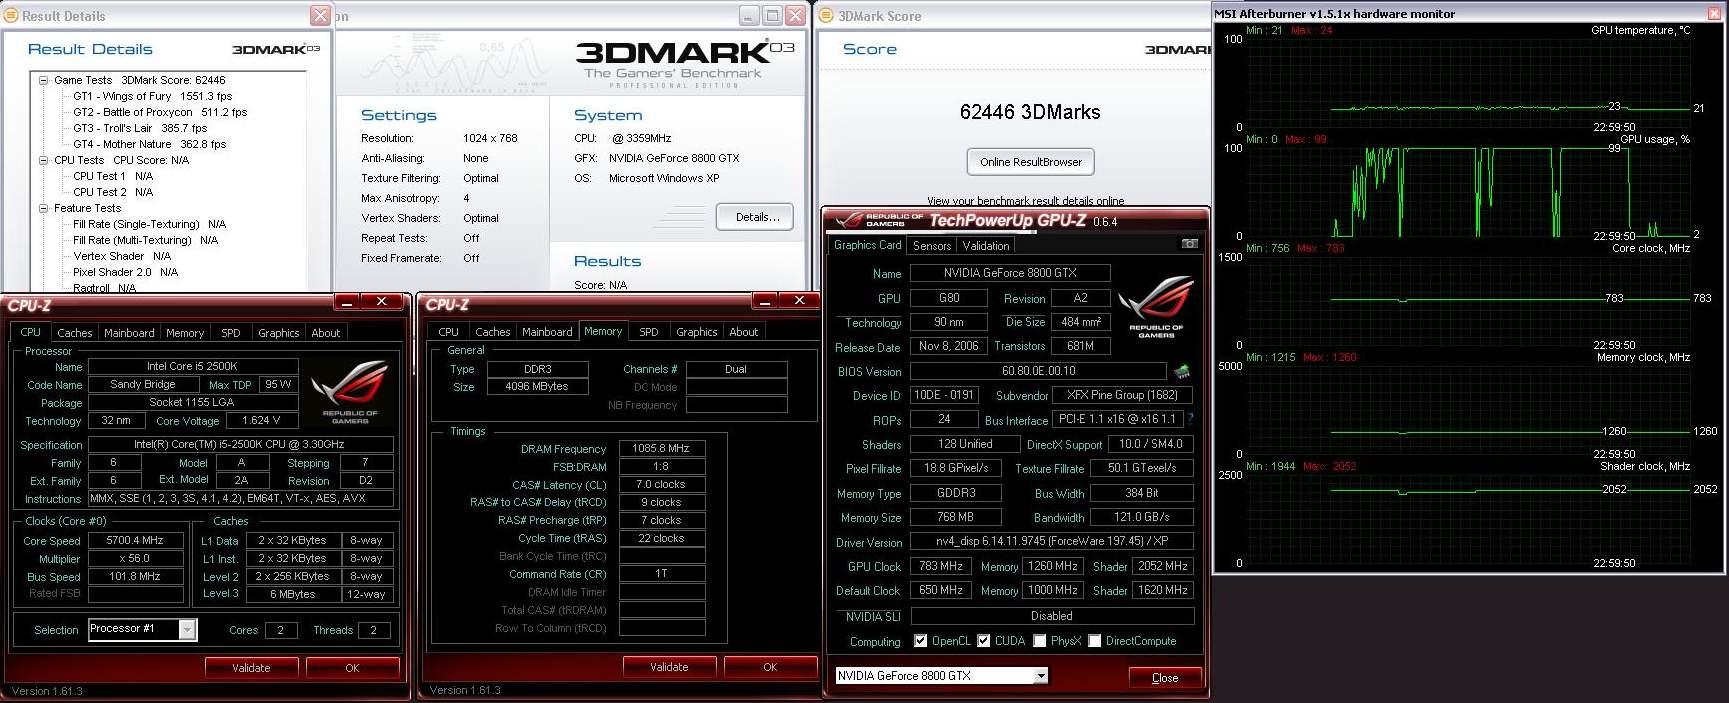The width and height of the screenshot is (1729, 703).
Task: Click the CPU Name field Intel Core i5 2500K
Action: click(192, 366)
